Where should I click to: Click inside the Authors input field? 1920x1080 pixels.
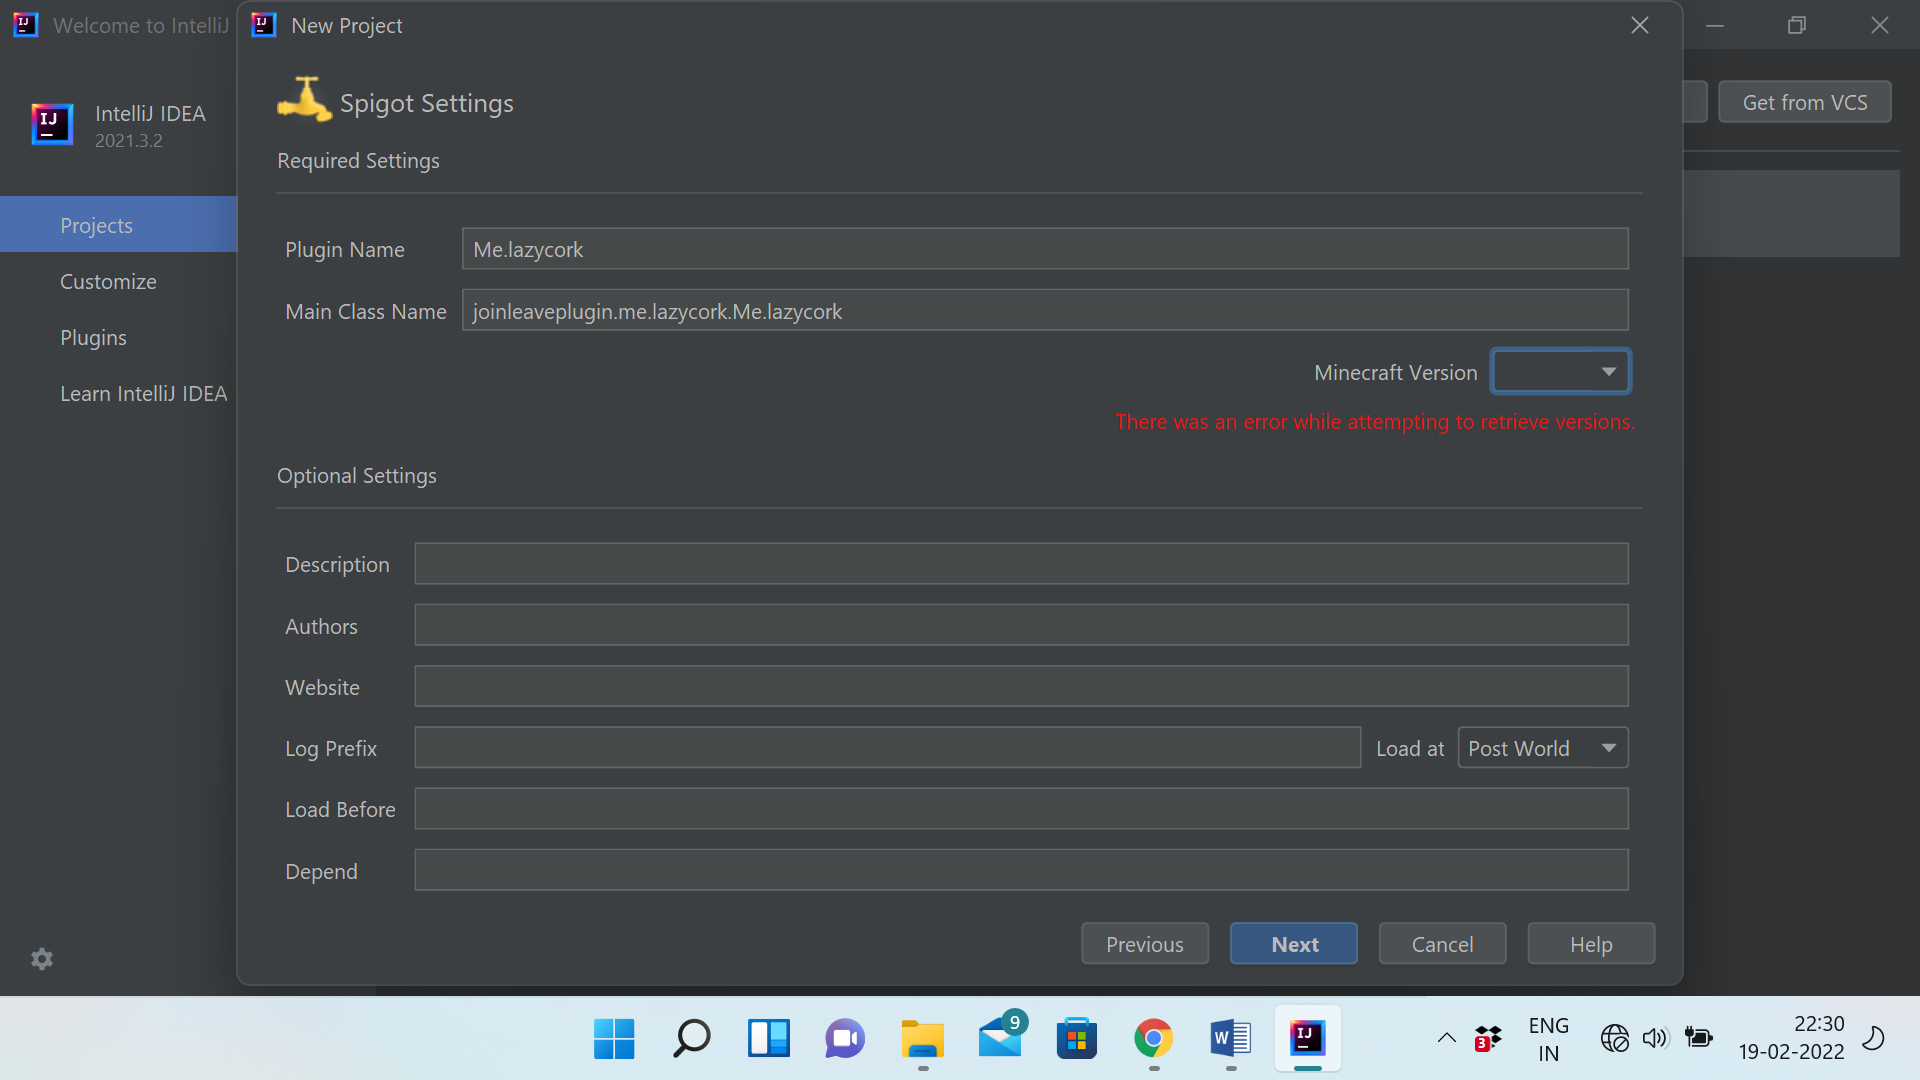click(x=1020, y=625)
